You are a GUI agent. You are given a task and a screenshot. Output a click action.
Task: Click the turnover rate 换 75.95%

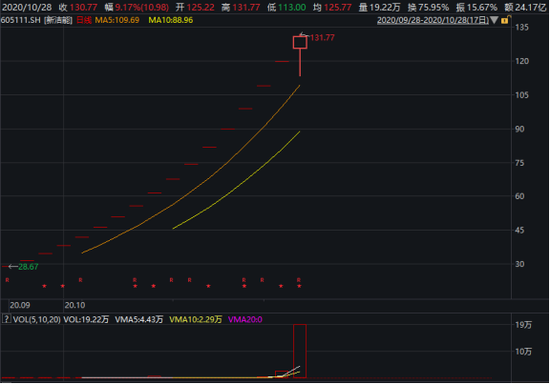[428, 7]
